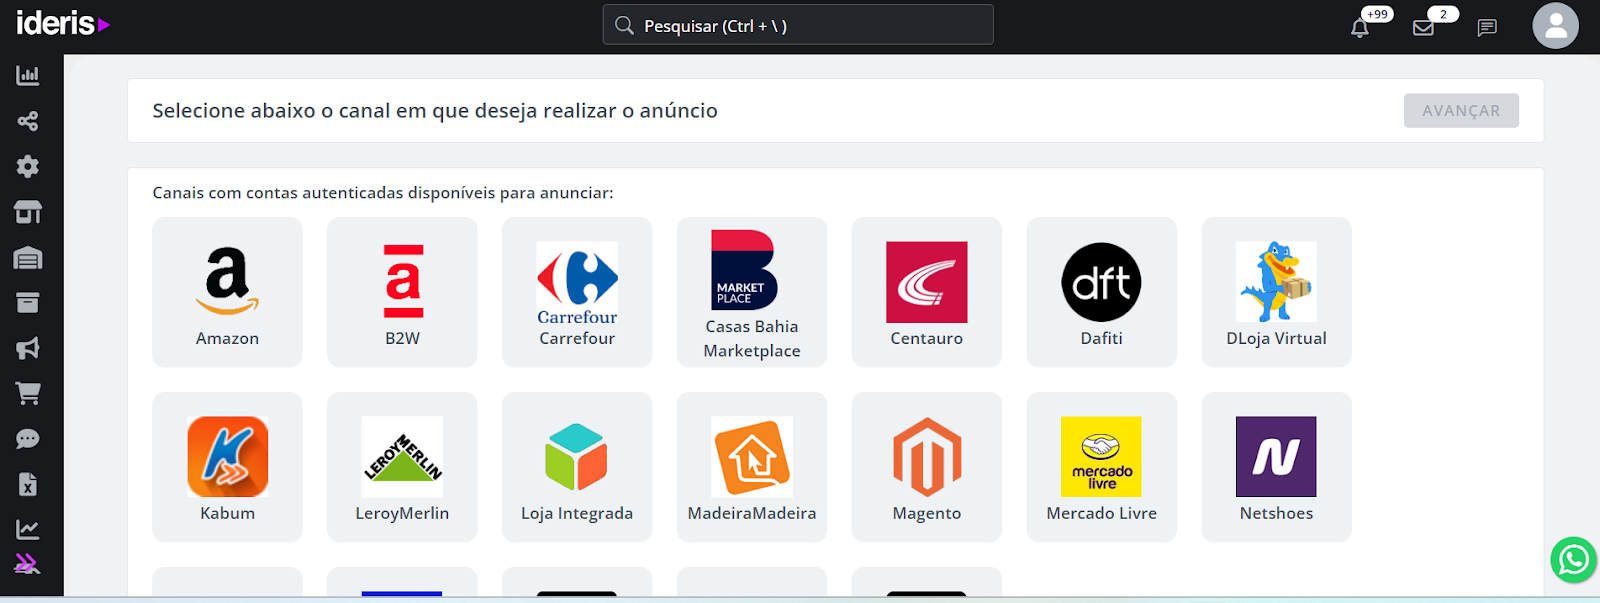The height and width of the screenshot is (603, 1600).
Task: Click the search magnifier icon
Action: coord(624,25)
